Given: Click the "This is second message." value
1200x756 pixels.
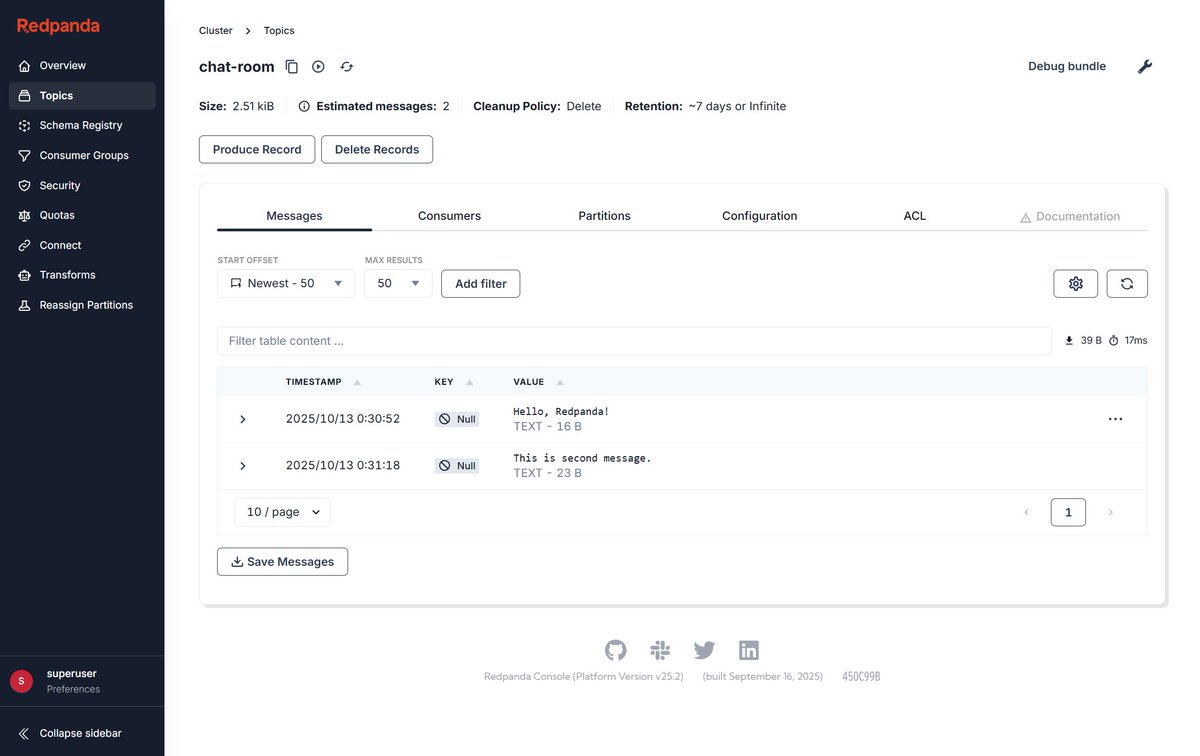Looking at the screenshot, I should (582, 458).
